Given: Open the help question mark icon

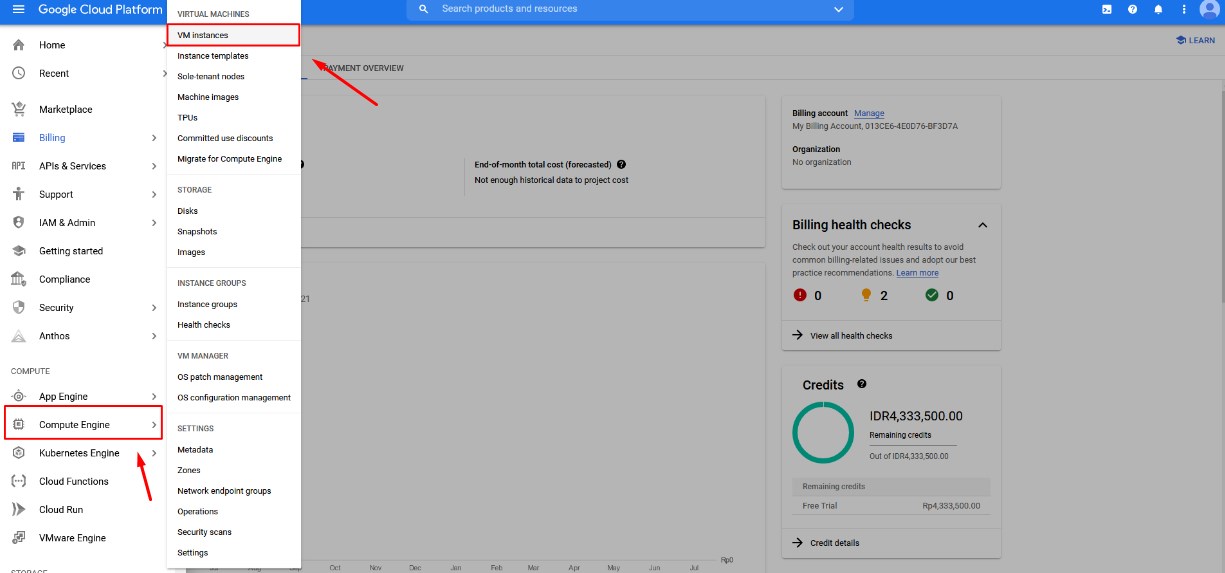Looking at the screenshot, I should click(1132, 9).
